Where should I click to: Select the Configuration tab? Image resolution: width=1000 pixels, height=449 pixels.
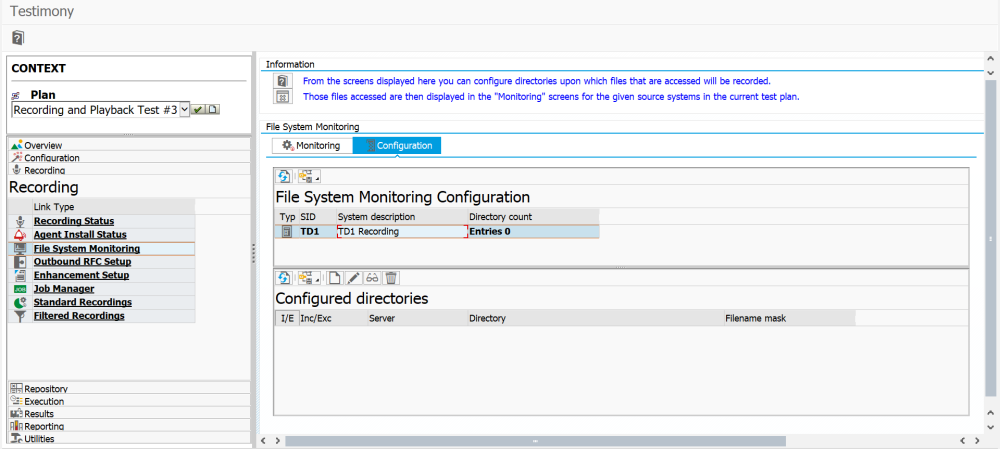point(397,145)
